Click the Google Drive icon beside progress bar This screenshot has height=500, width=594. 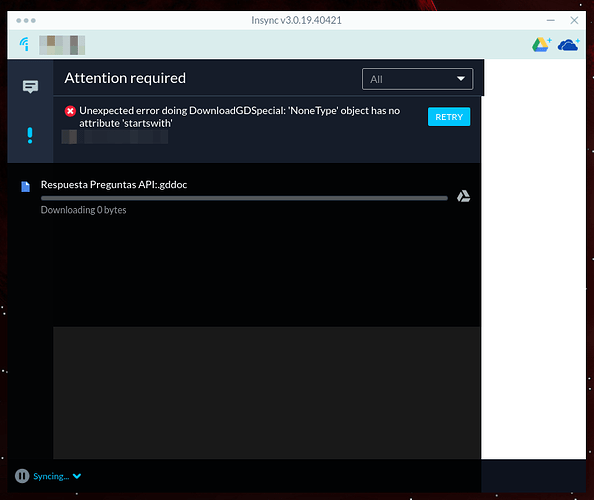pyautogui.click(x=463, y=196)
